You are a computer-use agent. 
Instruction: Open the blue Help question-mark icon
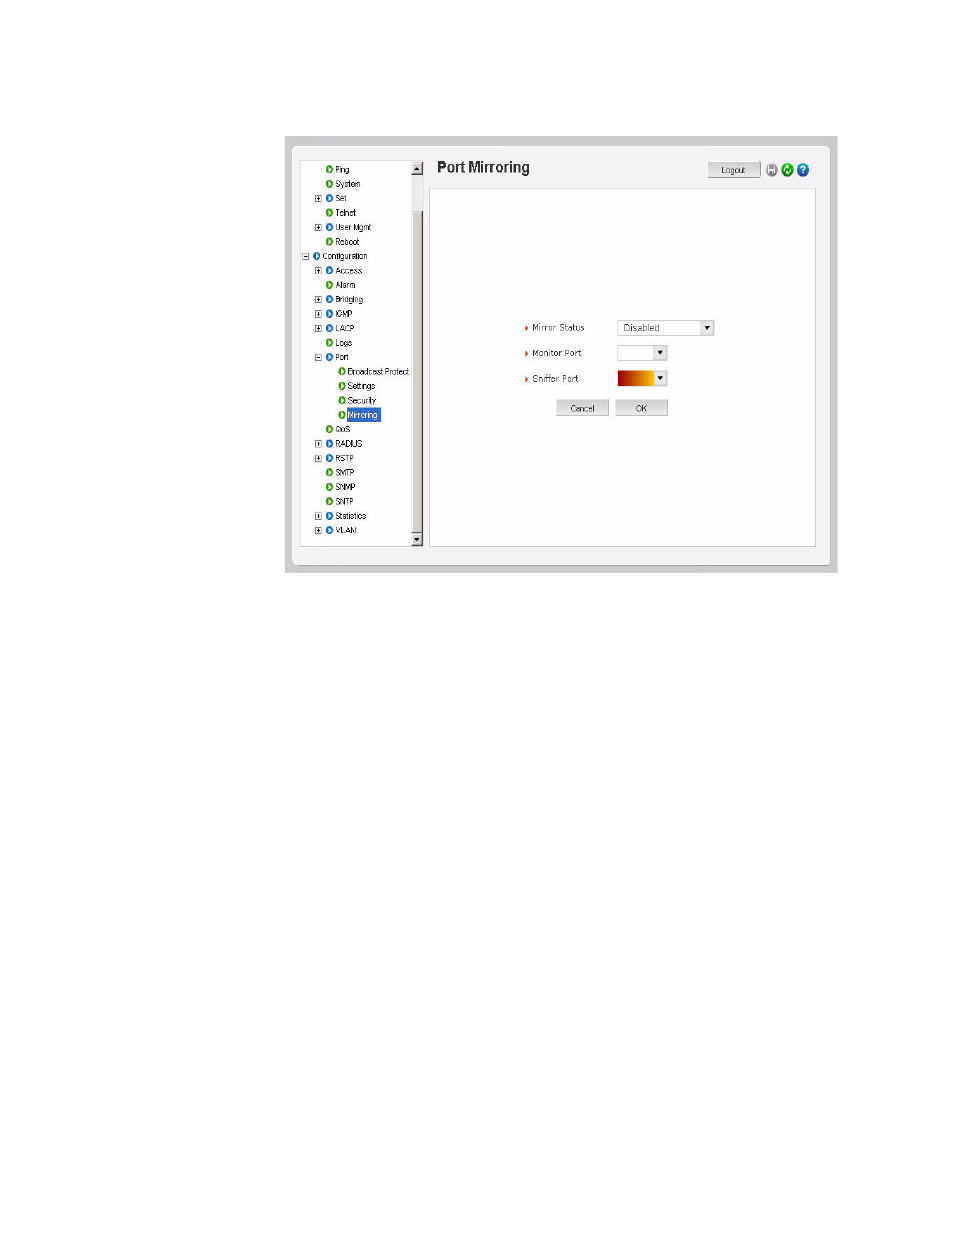coord(802,170)
